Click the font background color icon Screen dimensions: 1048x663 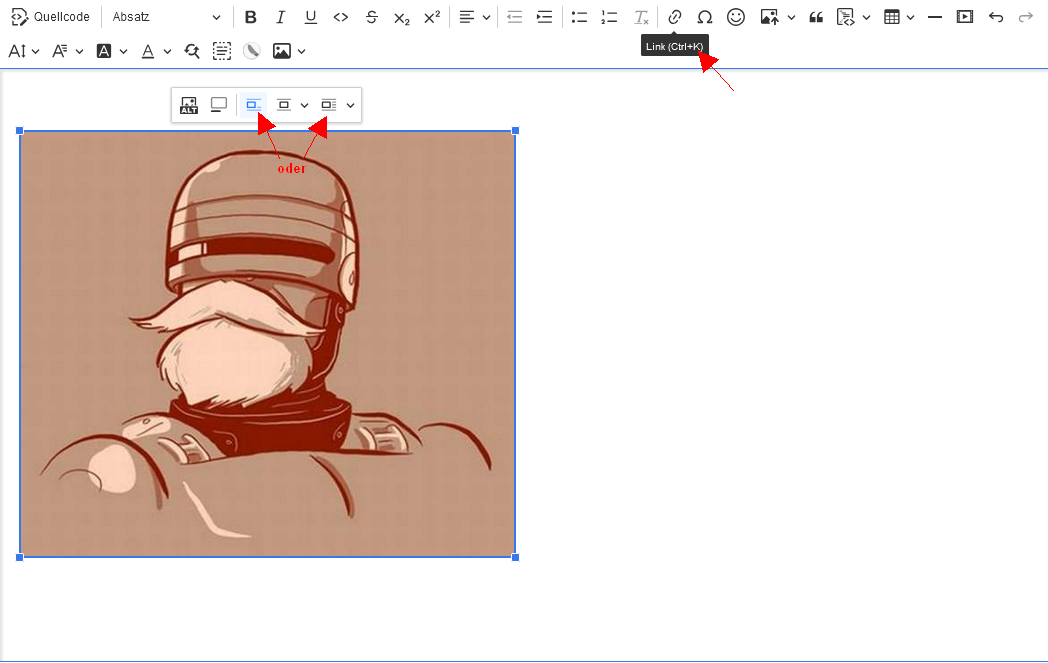(104, 51)
